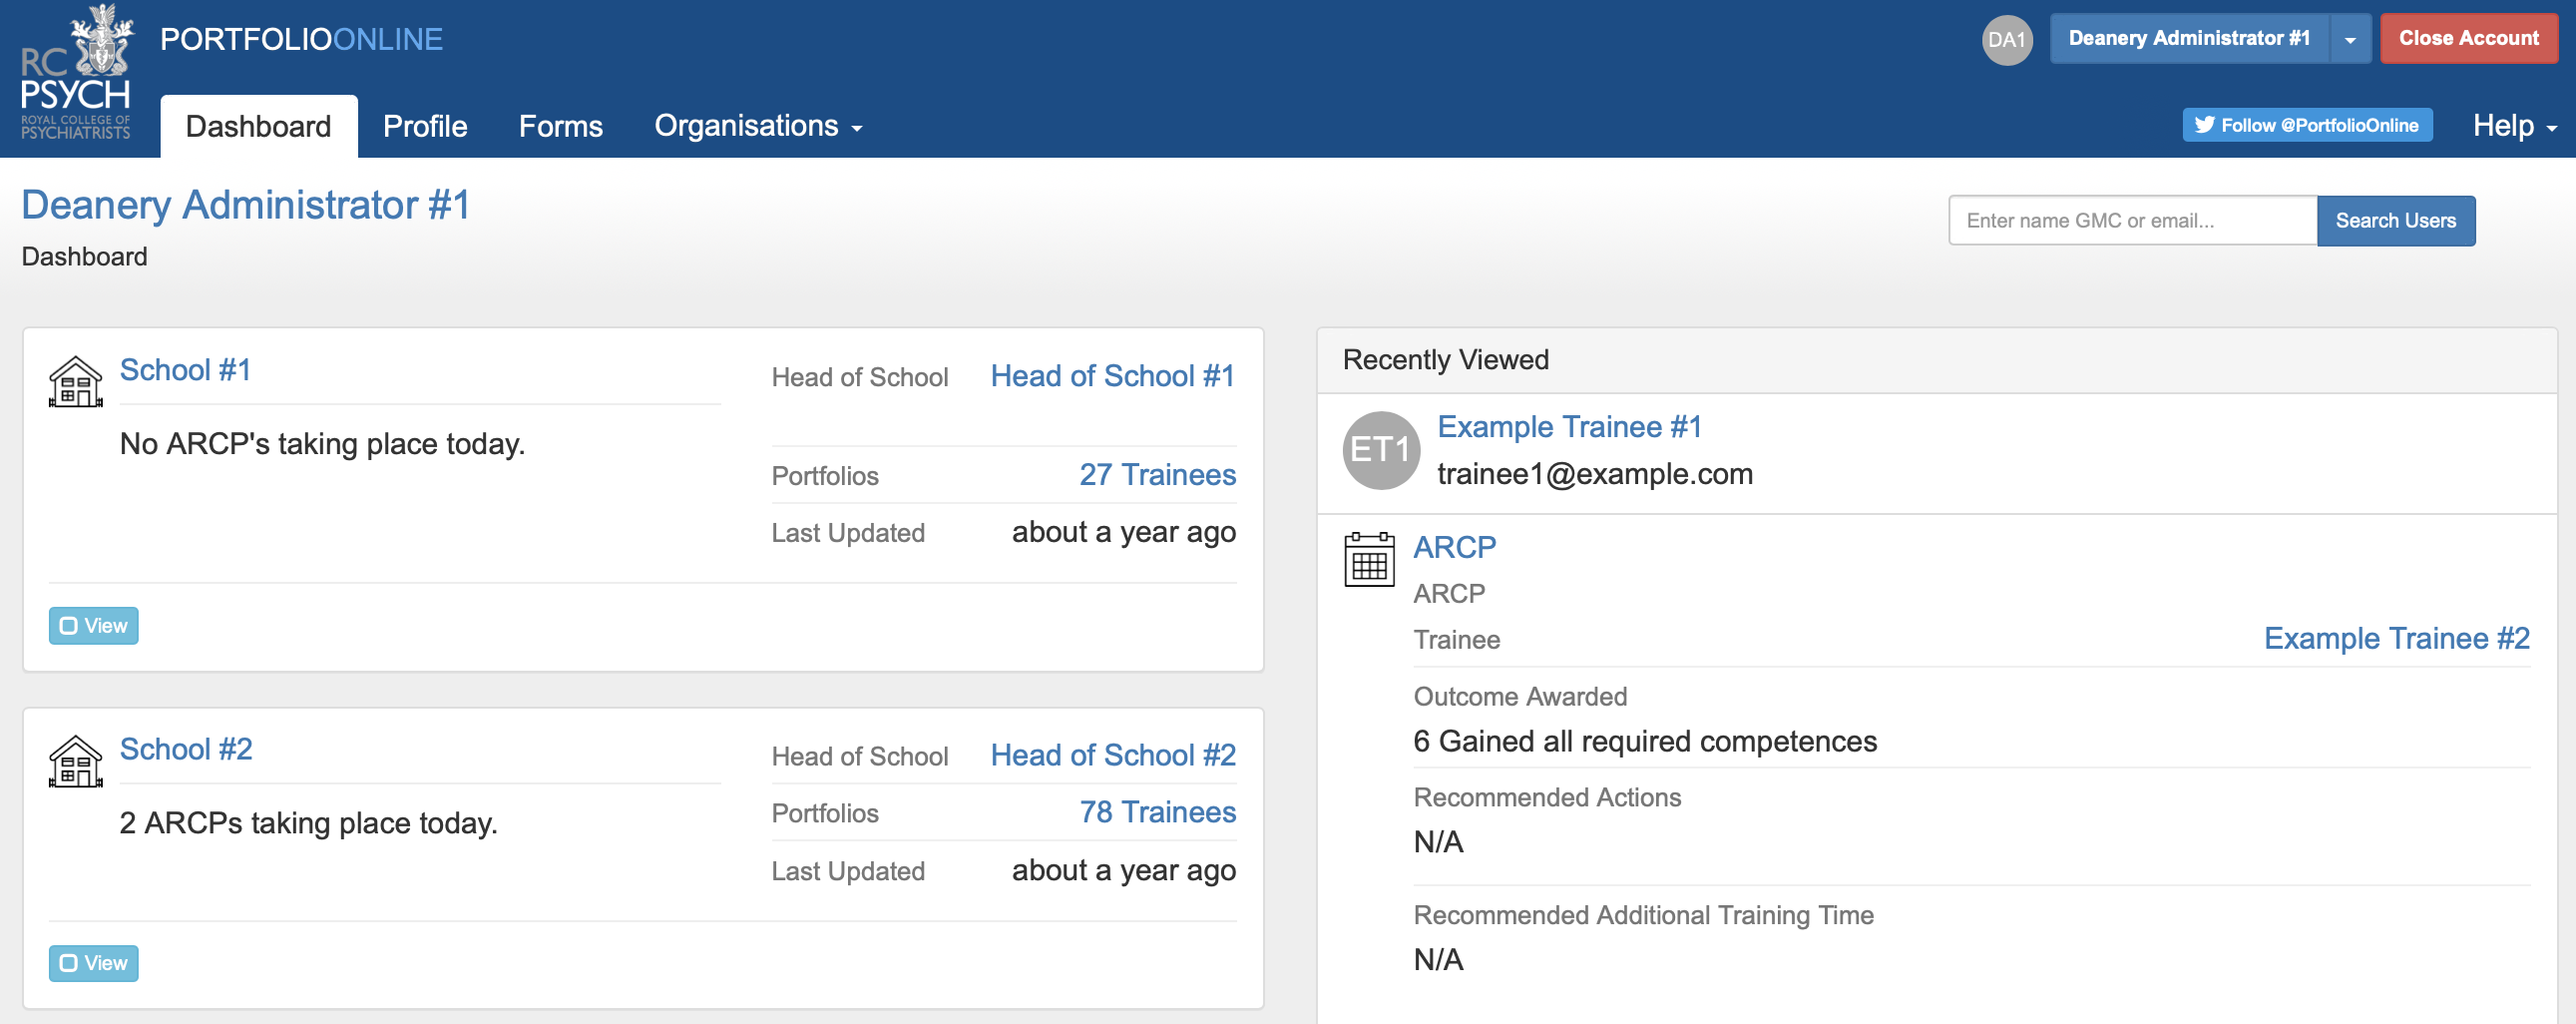Click the Close Account button
Screen dimensions: 2576x1024
(2467, 39)
